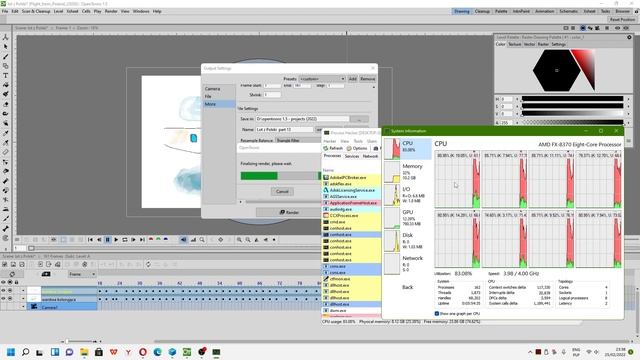Open the Frame dropdown in timeline
This screenshot has height=360, width=640.
click(x=82, y=274)
